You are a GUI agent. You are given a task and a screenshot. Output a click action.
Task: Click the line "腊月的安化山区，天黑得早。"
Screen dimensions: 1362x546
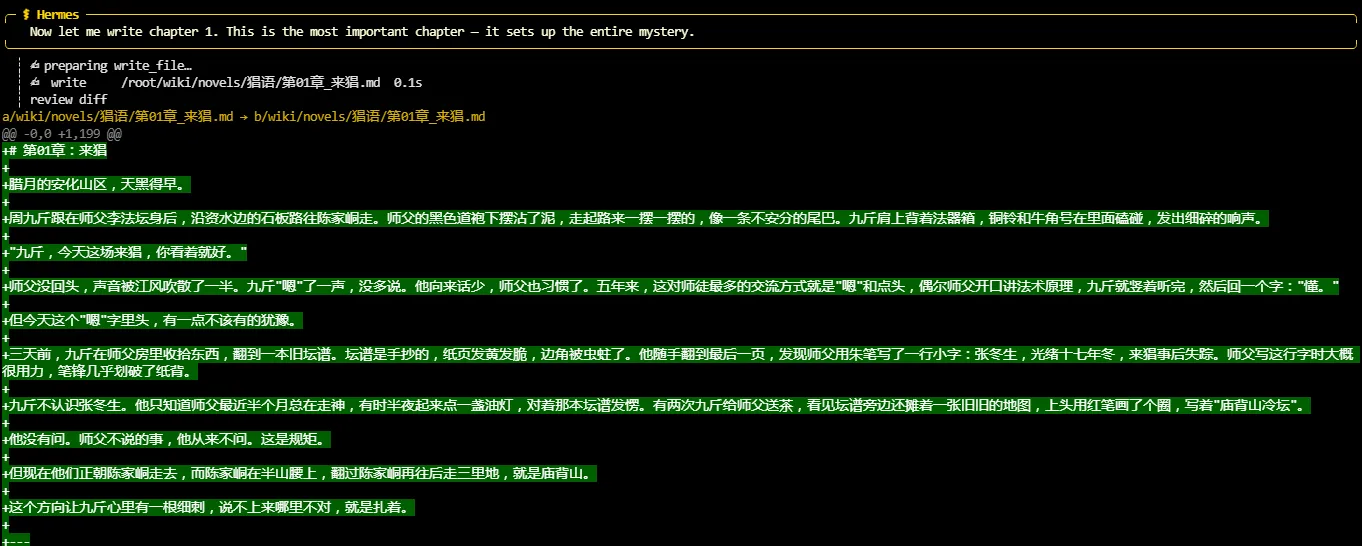pos(97,185)
